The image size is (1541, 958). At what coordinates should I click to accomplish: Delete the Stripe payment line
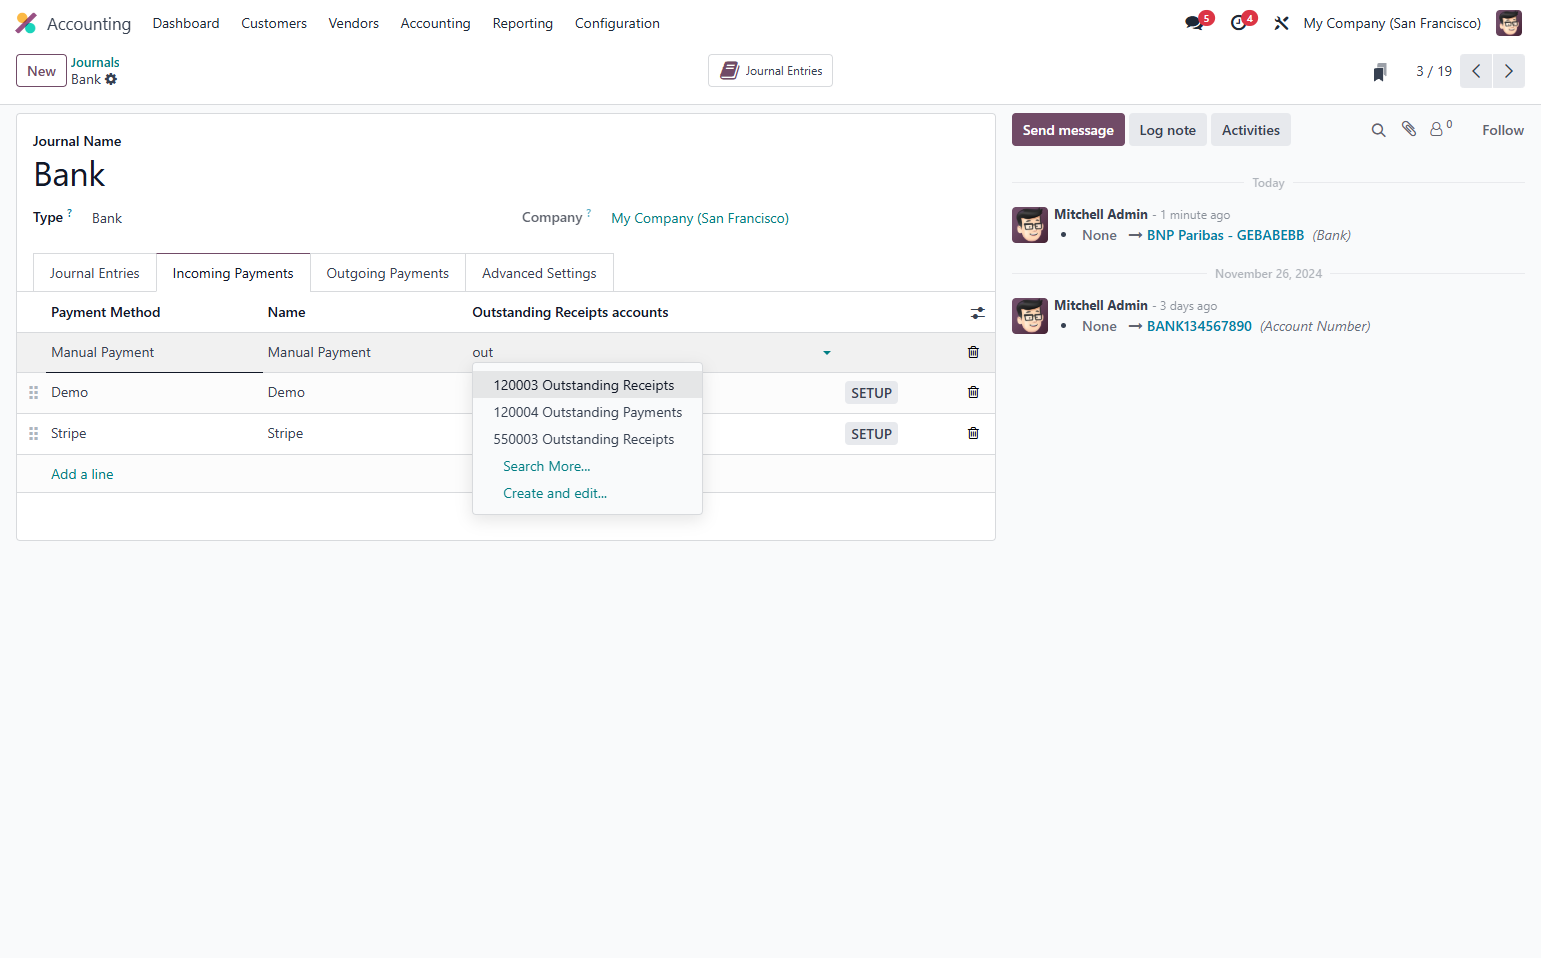coord(973,433)
